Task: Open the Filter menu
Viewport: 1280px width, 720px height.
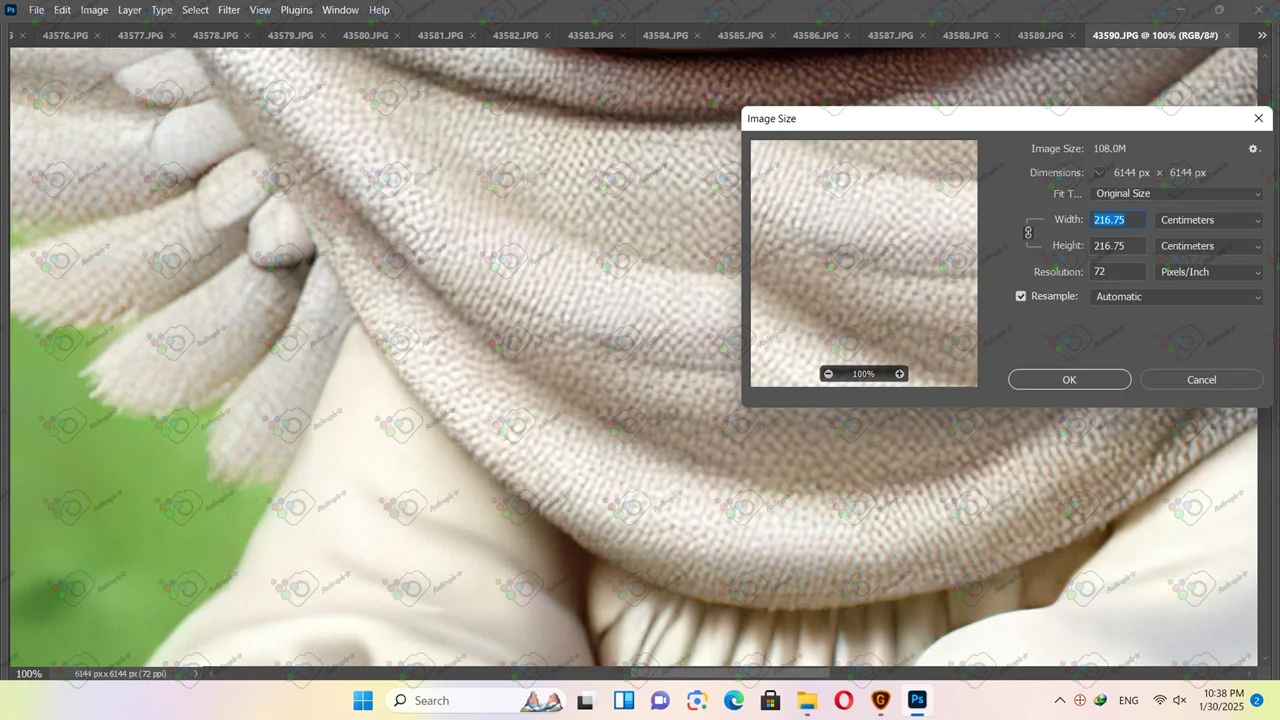Action: pyautogui.click(x=229, y=10)
